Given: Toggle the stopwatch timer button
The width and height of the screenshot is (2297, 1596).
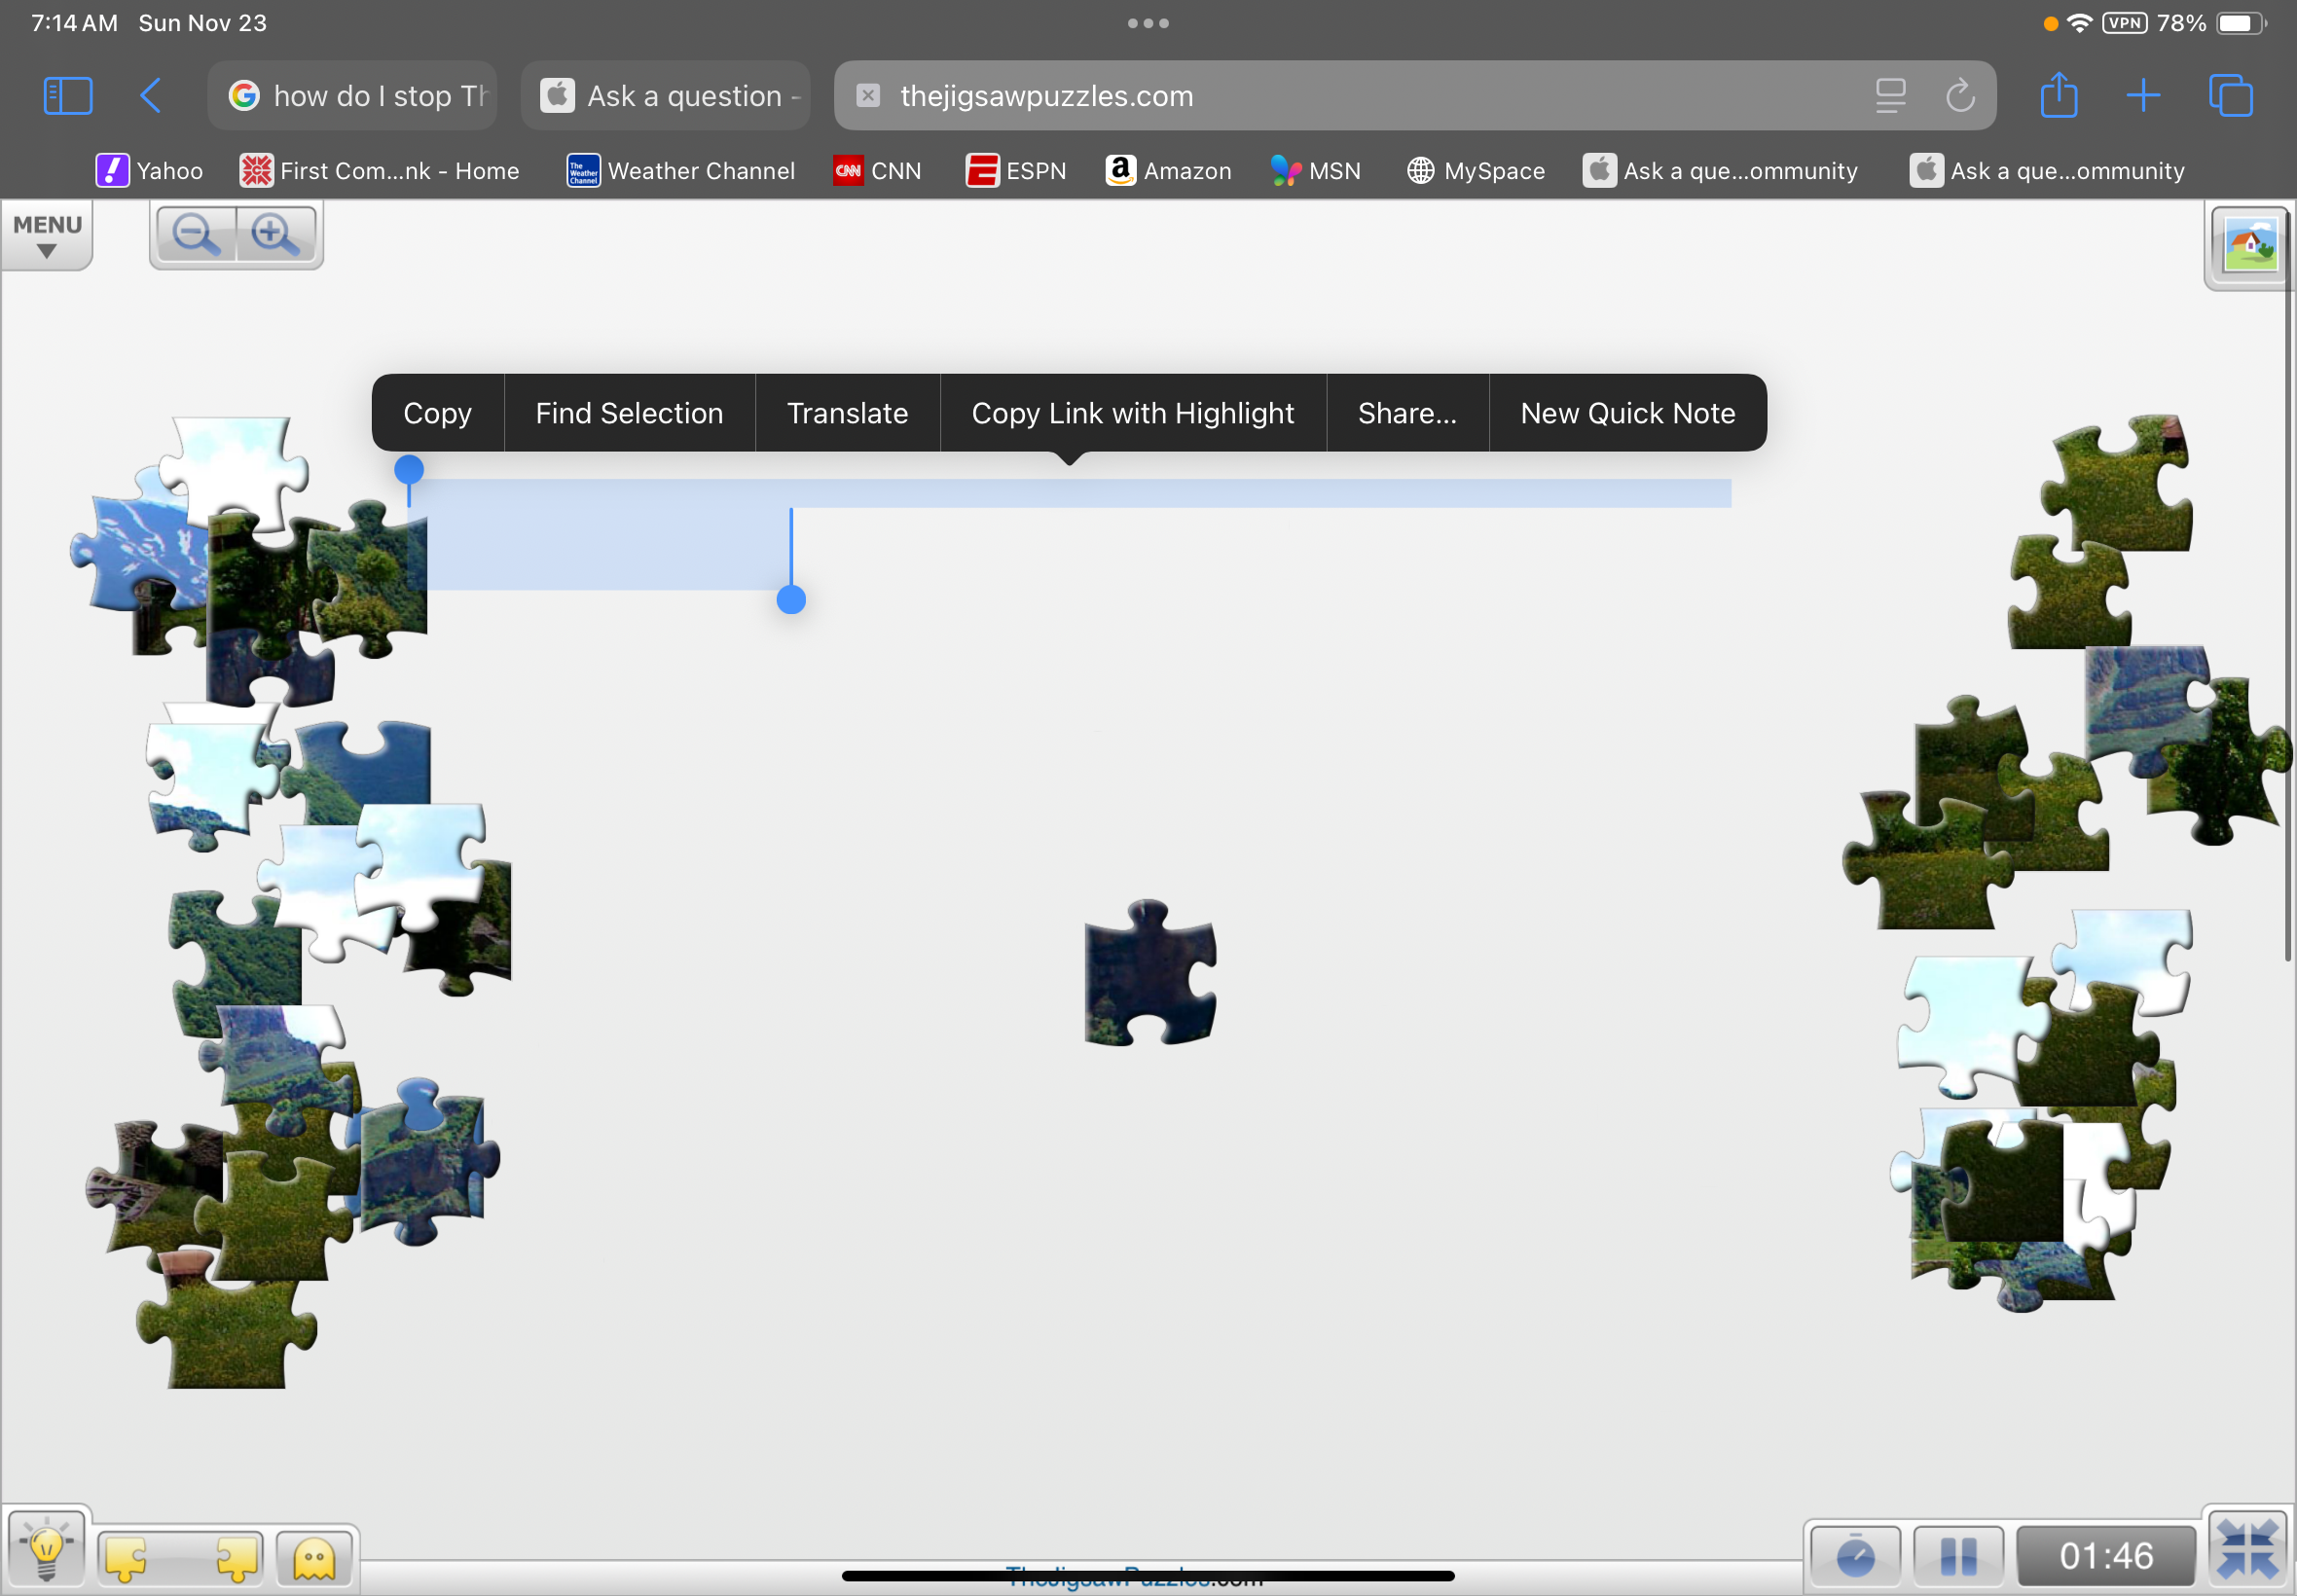Looking at the screenshot, I should tap(1855, 1556).
